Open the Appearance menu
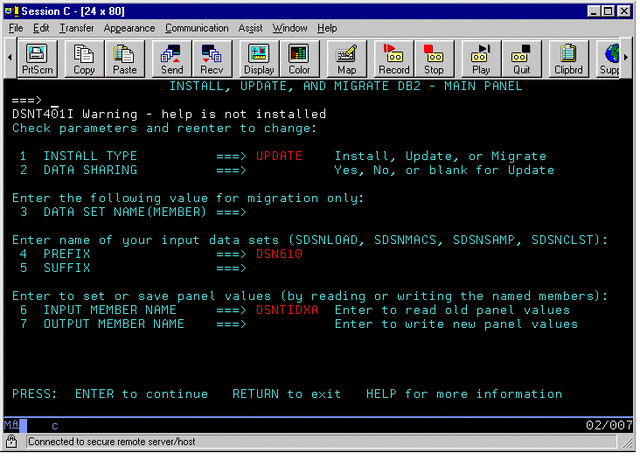Image resolution: width=640 pixels, height=460 pixels. tap(129, 28)
